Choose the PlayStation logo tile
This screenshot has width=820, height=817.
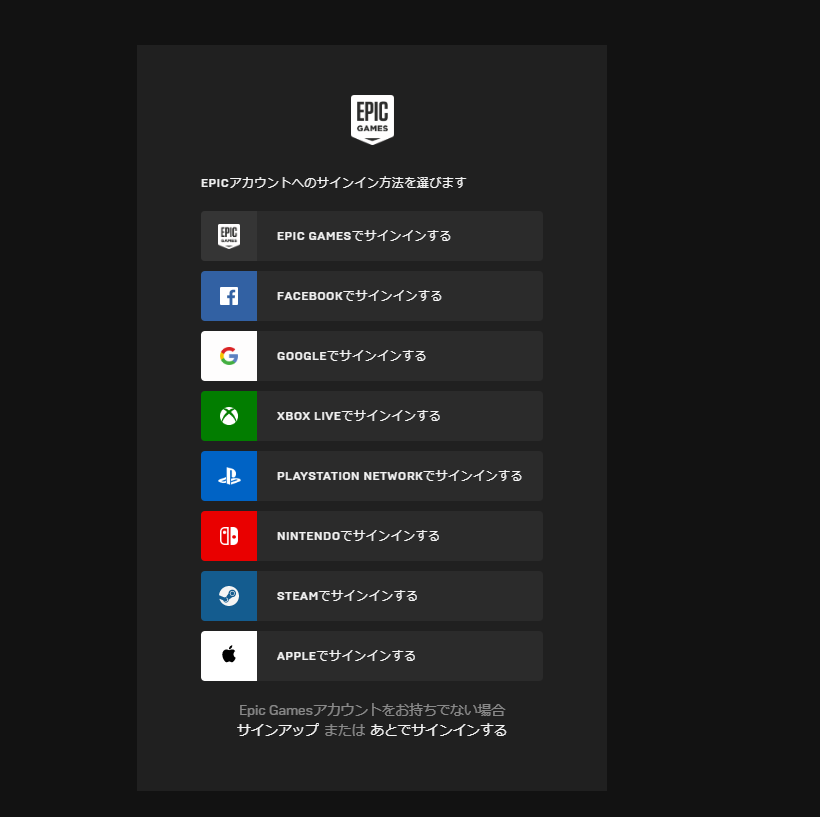click(x=229, y=476)
